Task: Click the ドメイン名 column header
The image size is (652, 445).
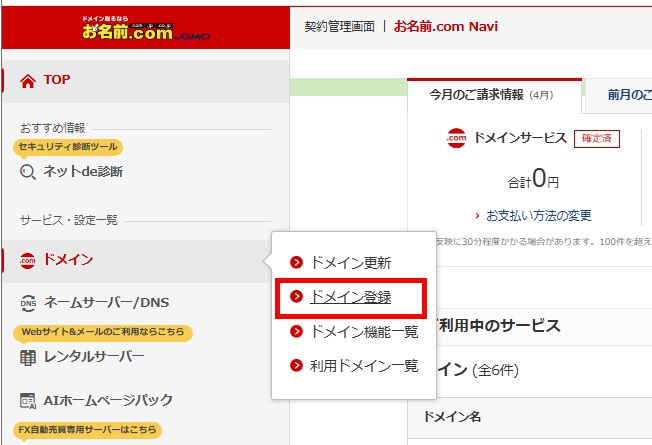Action: [452, 417]
